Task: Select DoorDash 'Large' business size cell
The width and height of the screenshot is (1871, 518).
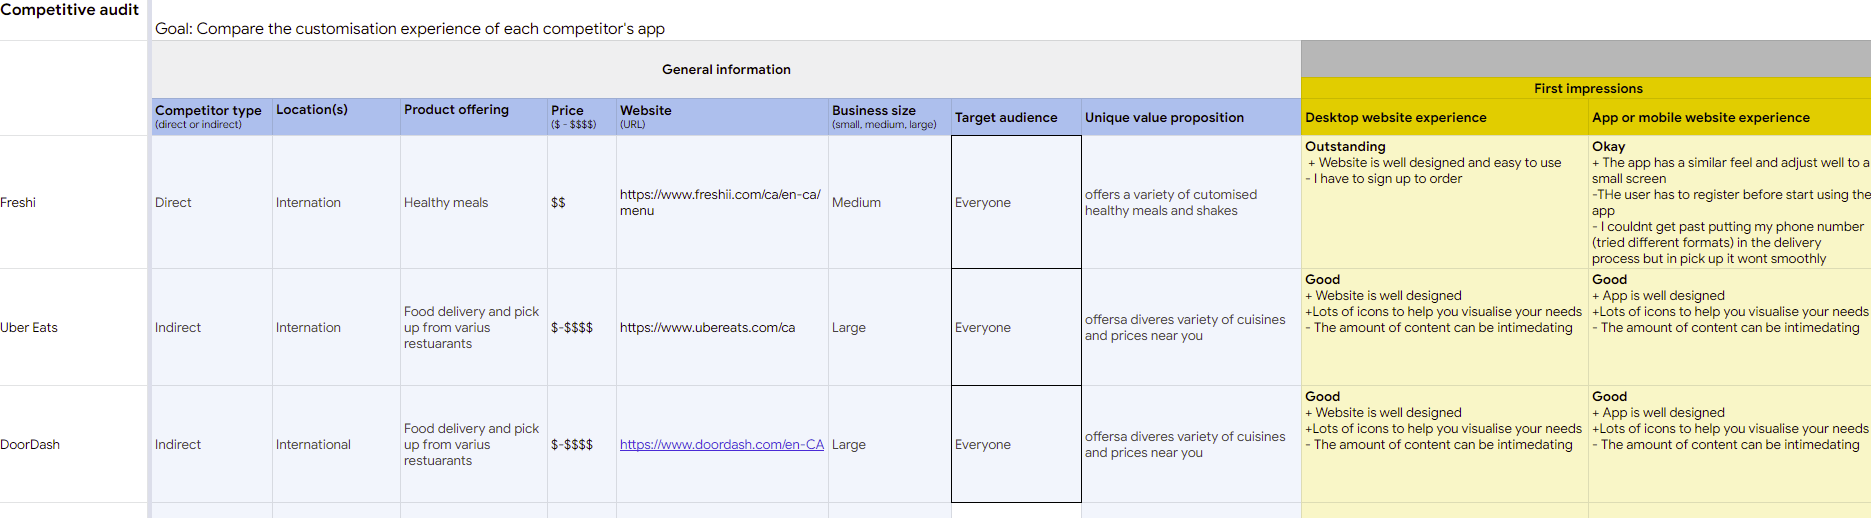Action: pos(890,444)
